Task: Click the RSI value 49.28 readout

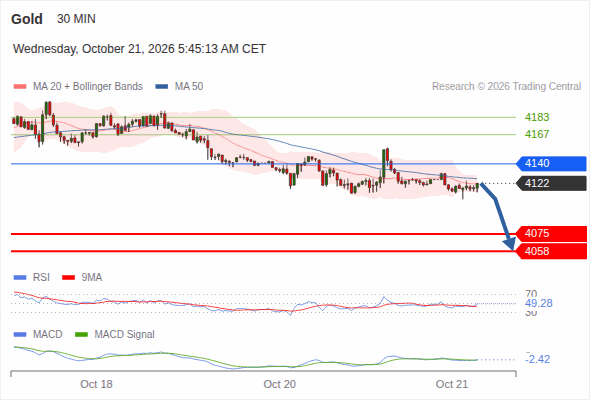Action: click(539, 303)
